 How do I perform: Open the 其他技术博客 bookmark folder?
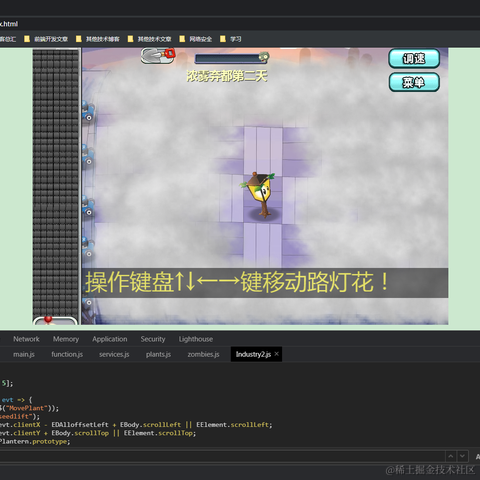click(98, 39)
